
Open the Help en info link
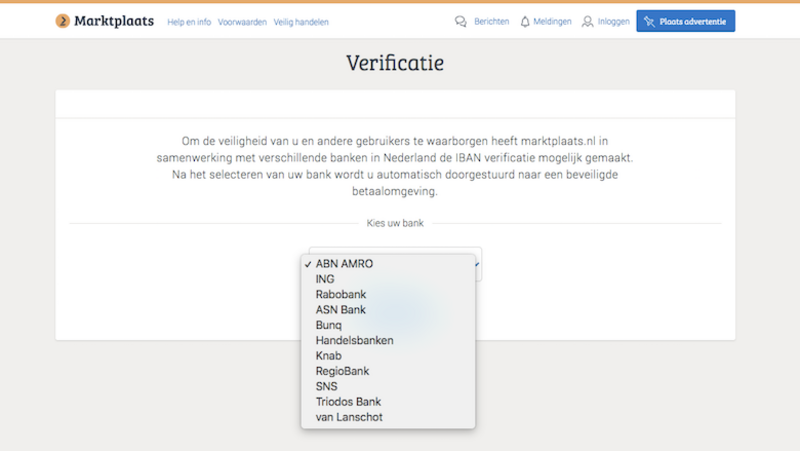(x=189, y=22)
